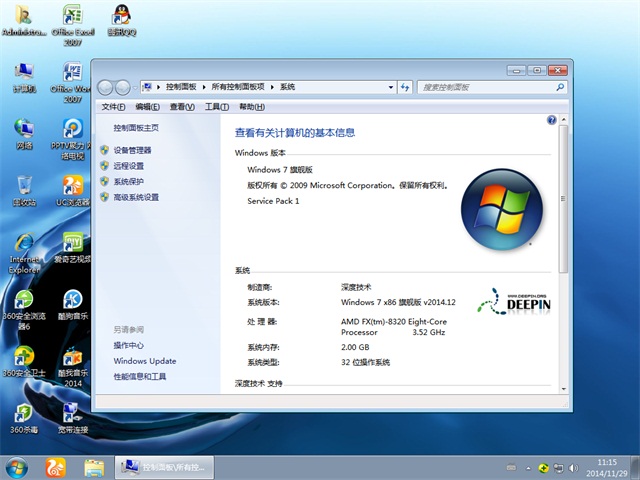Open 高级系统设置 link
The image size is (640, 480).
136,198
